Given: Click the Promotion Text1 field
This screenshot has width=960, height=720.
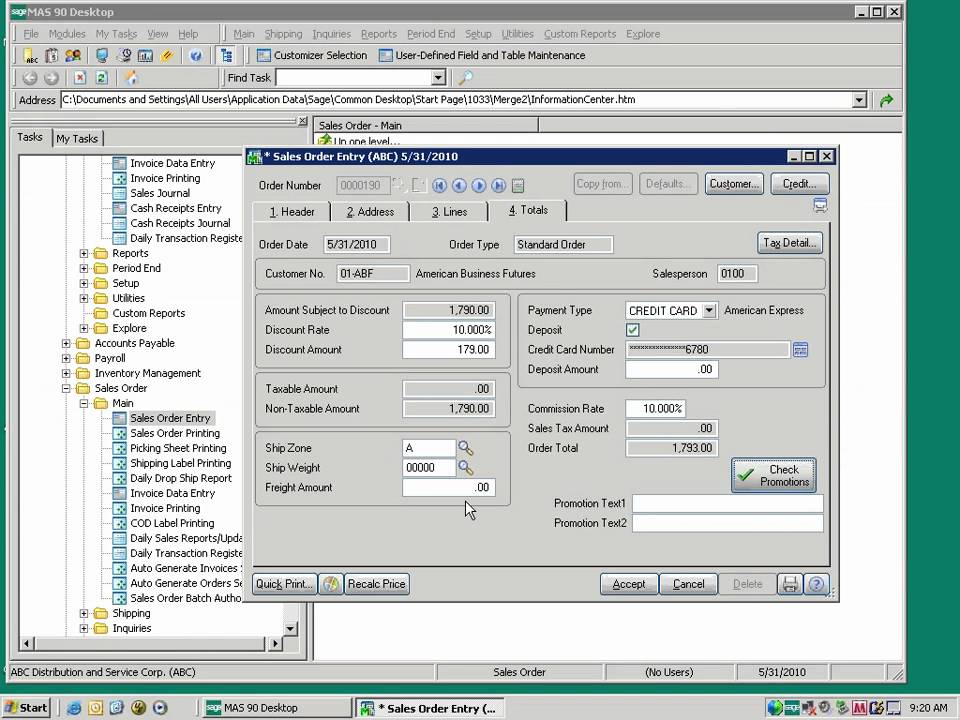Looking at the screenshot, I should point(727,504).
